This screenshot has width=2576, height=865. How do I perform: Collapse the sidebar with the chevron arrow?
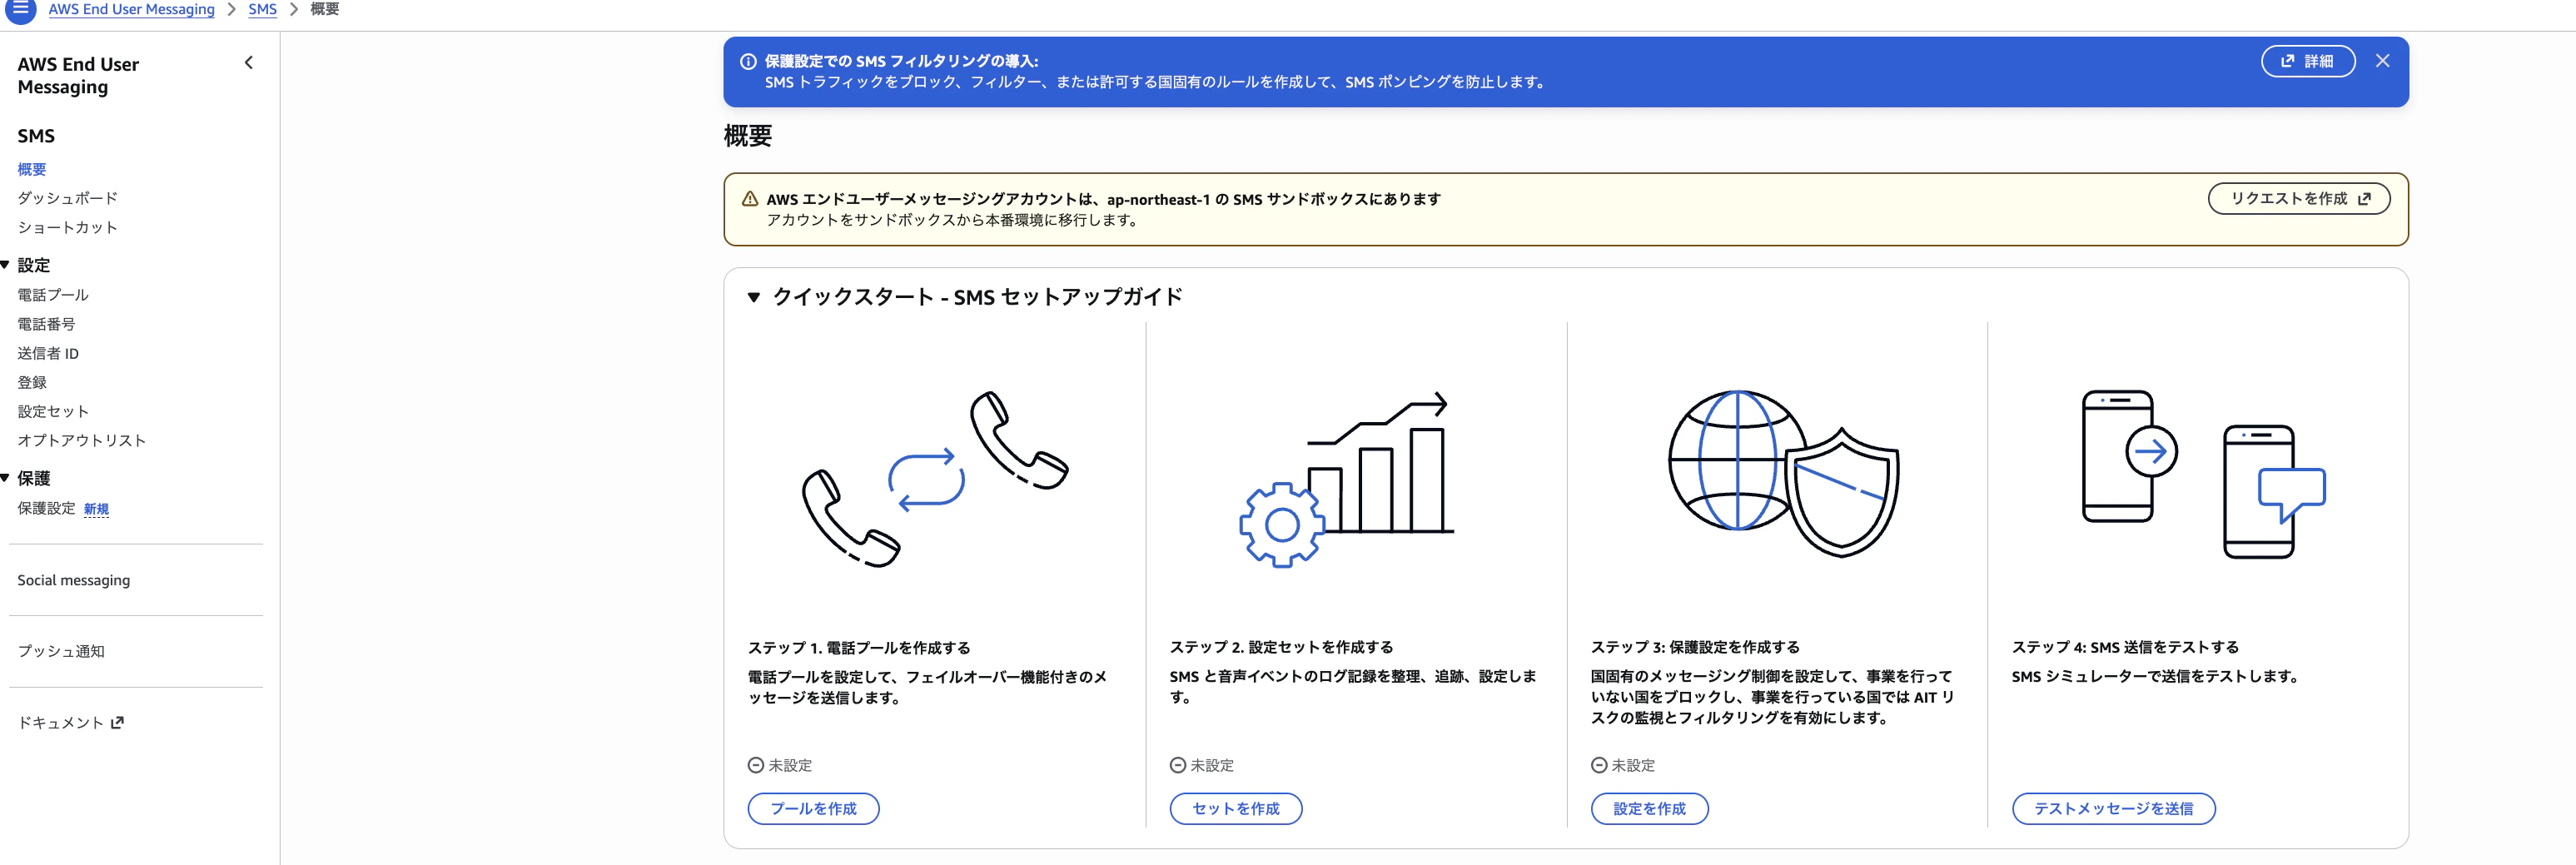249,63
